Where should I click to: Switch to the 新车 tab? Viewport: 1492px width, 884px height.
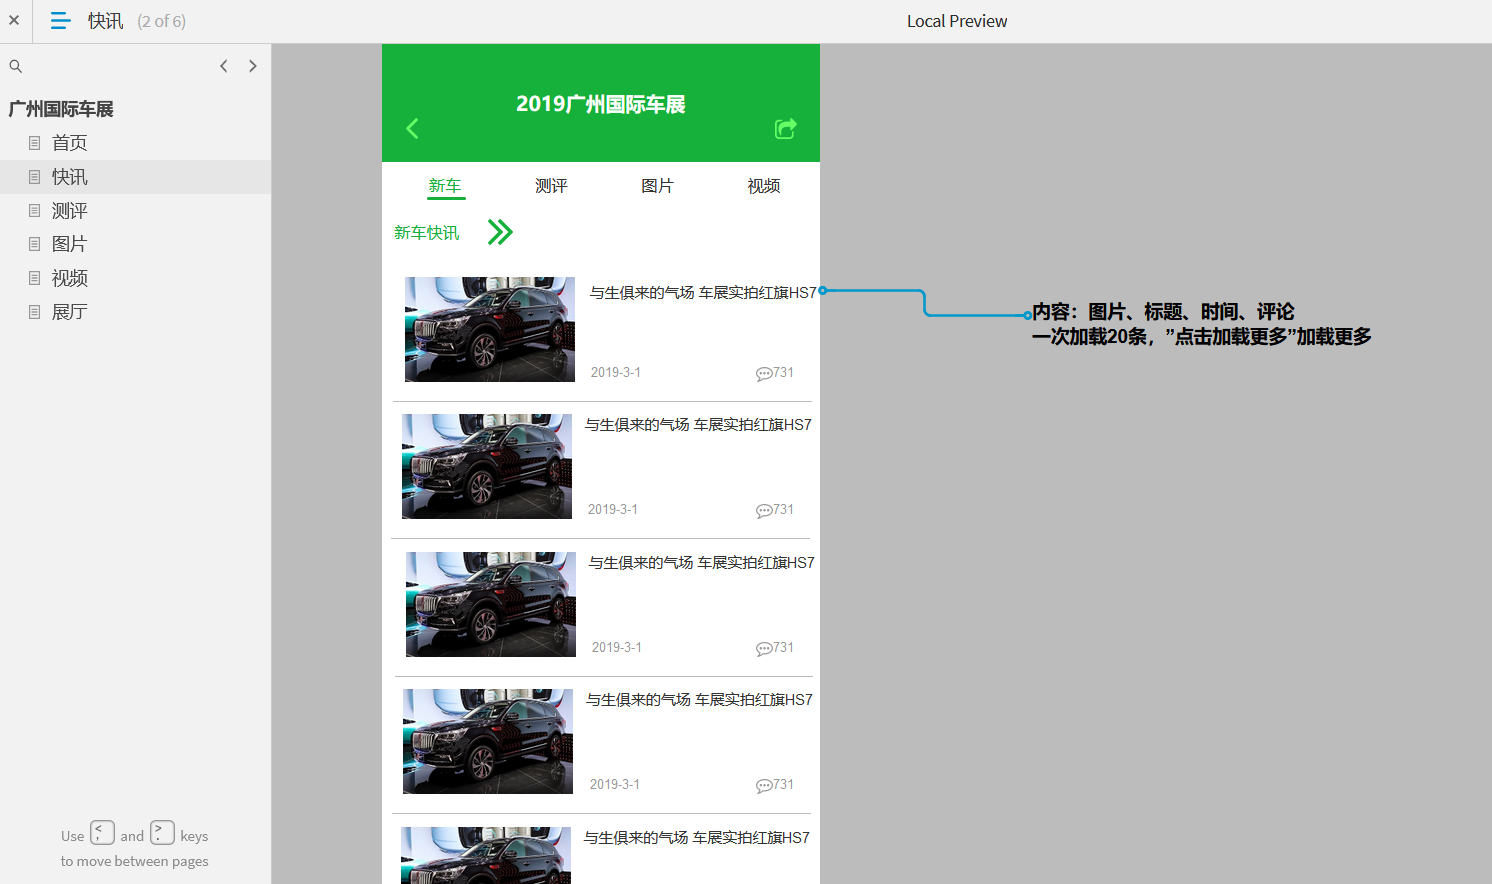tap(445, 186)
